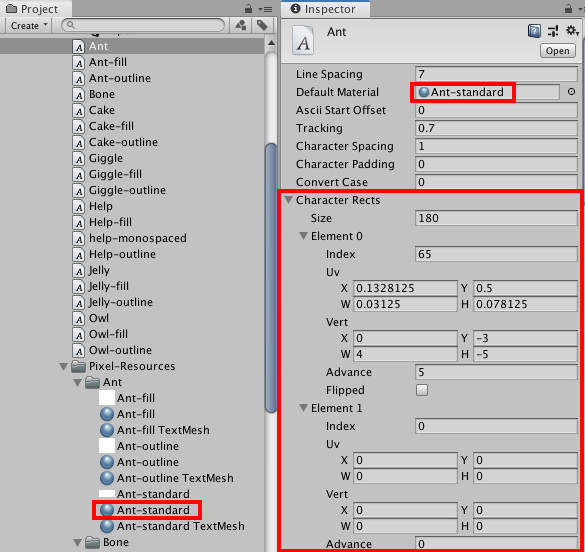Click the Inspector tab info icon
Screen dimensions: 585x552
pyautogui.click(x=295, y=9)
